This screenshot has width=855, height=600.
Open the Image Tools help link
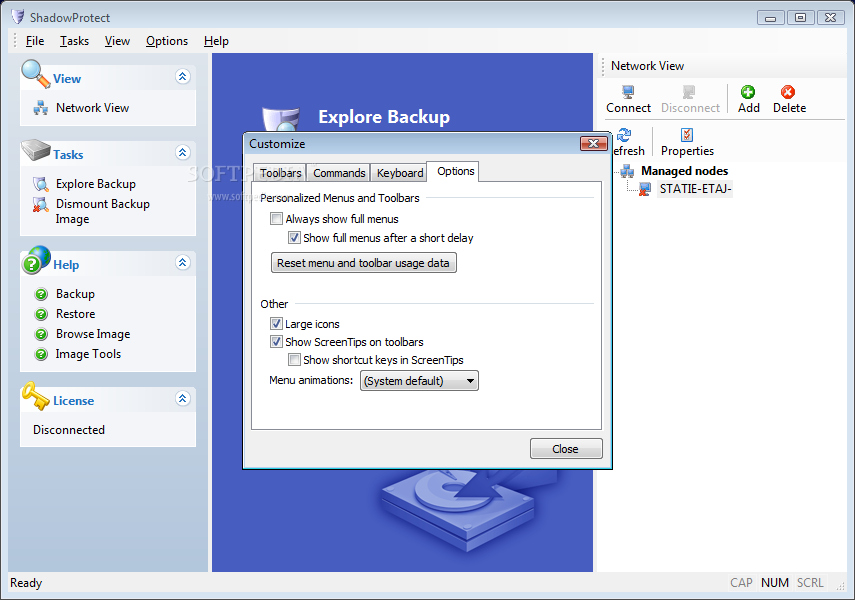(88, 354)
